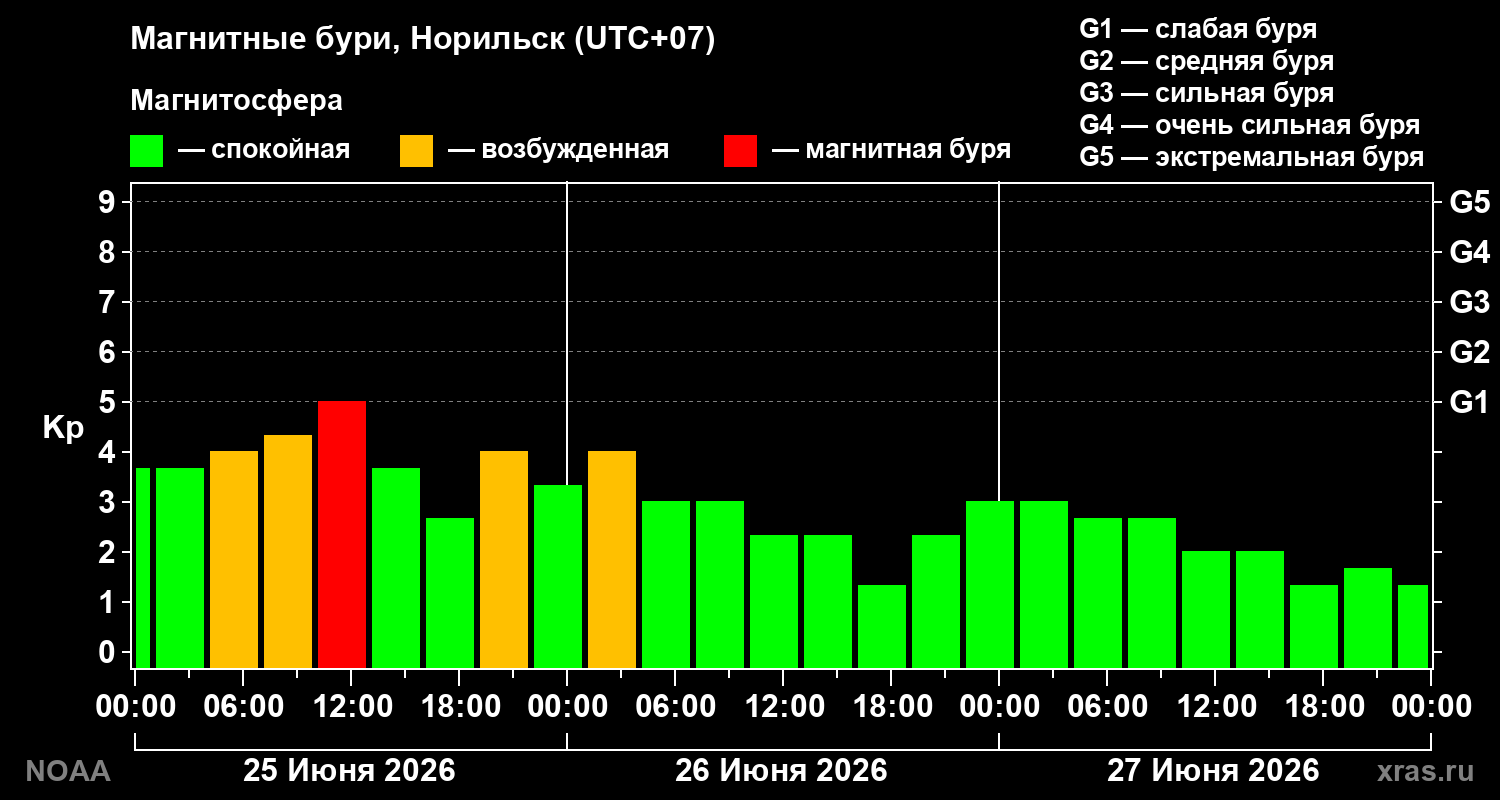Click the last green bar on June 27
Image resolution: width=1500 pixels, height=800 pixels.
tap(1413, 626)
